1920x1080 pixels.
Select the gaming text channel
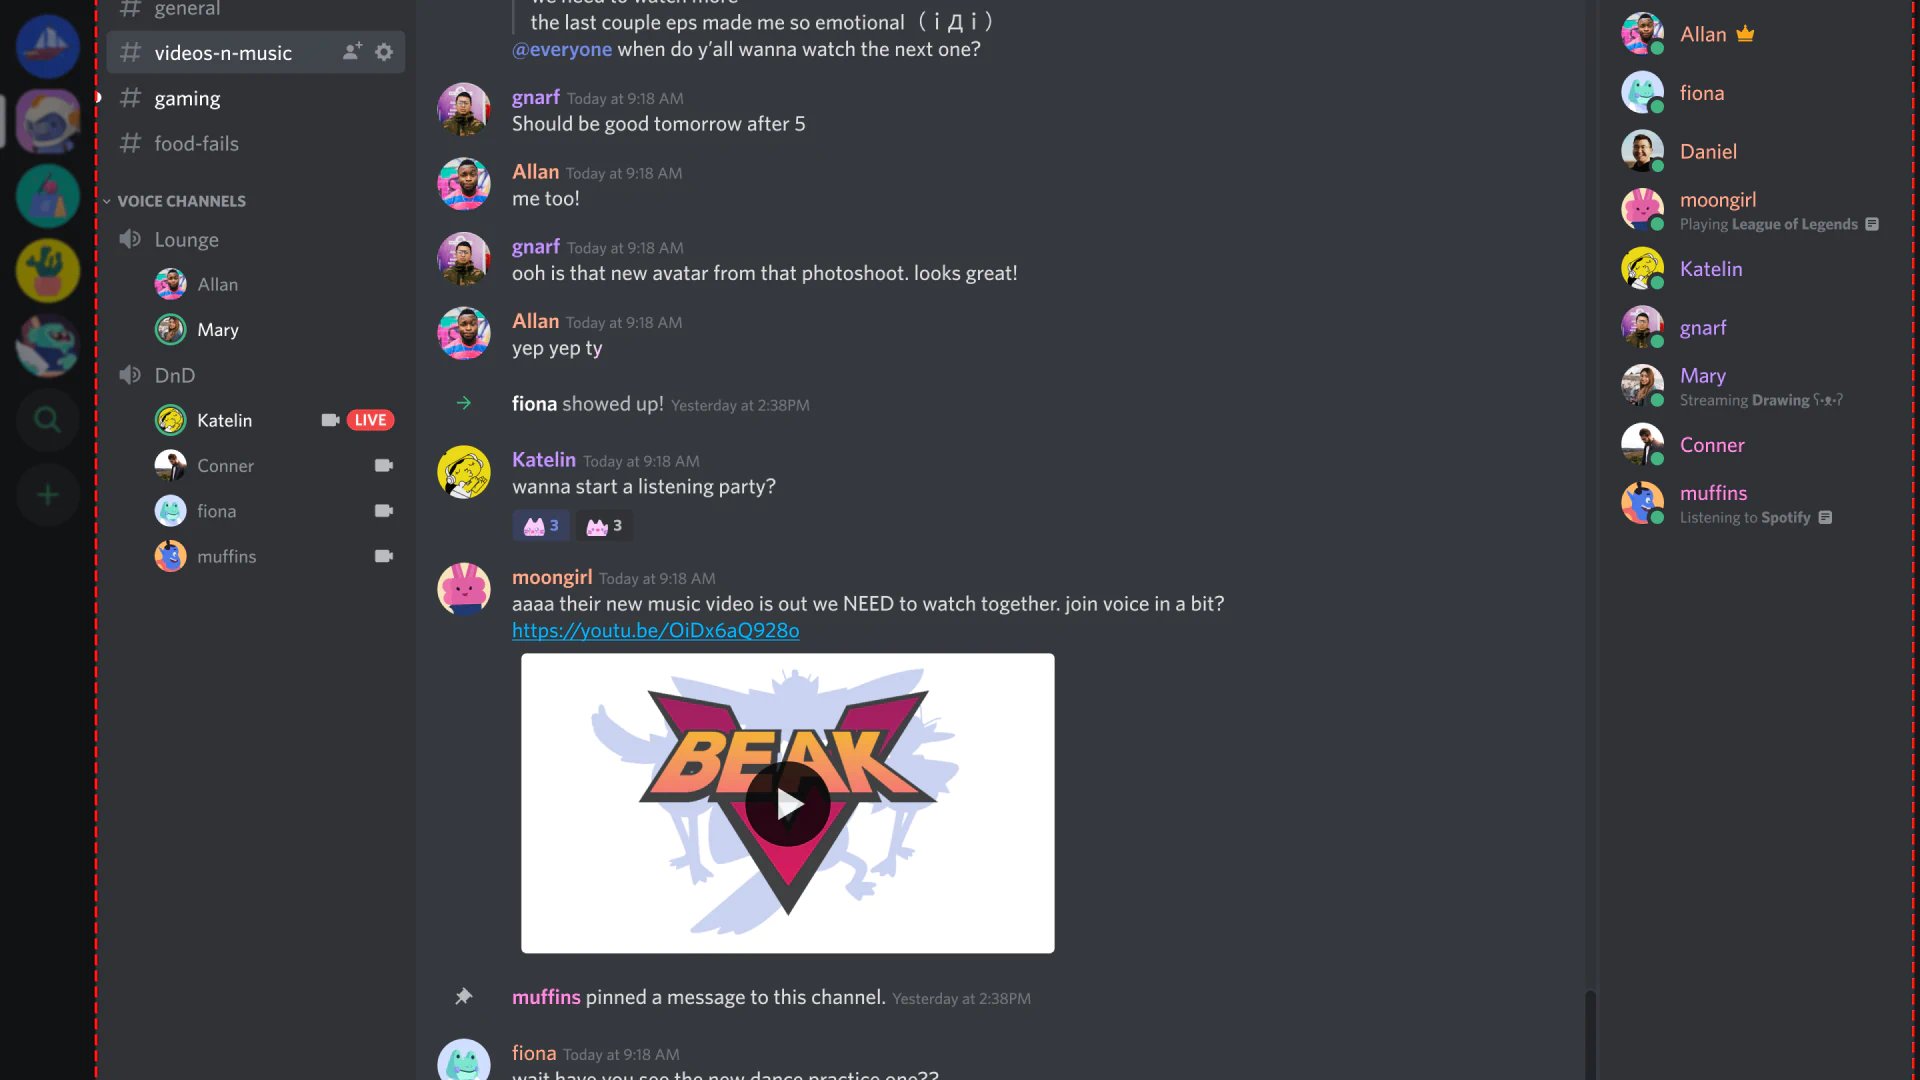pos(187,98)
